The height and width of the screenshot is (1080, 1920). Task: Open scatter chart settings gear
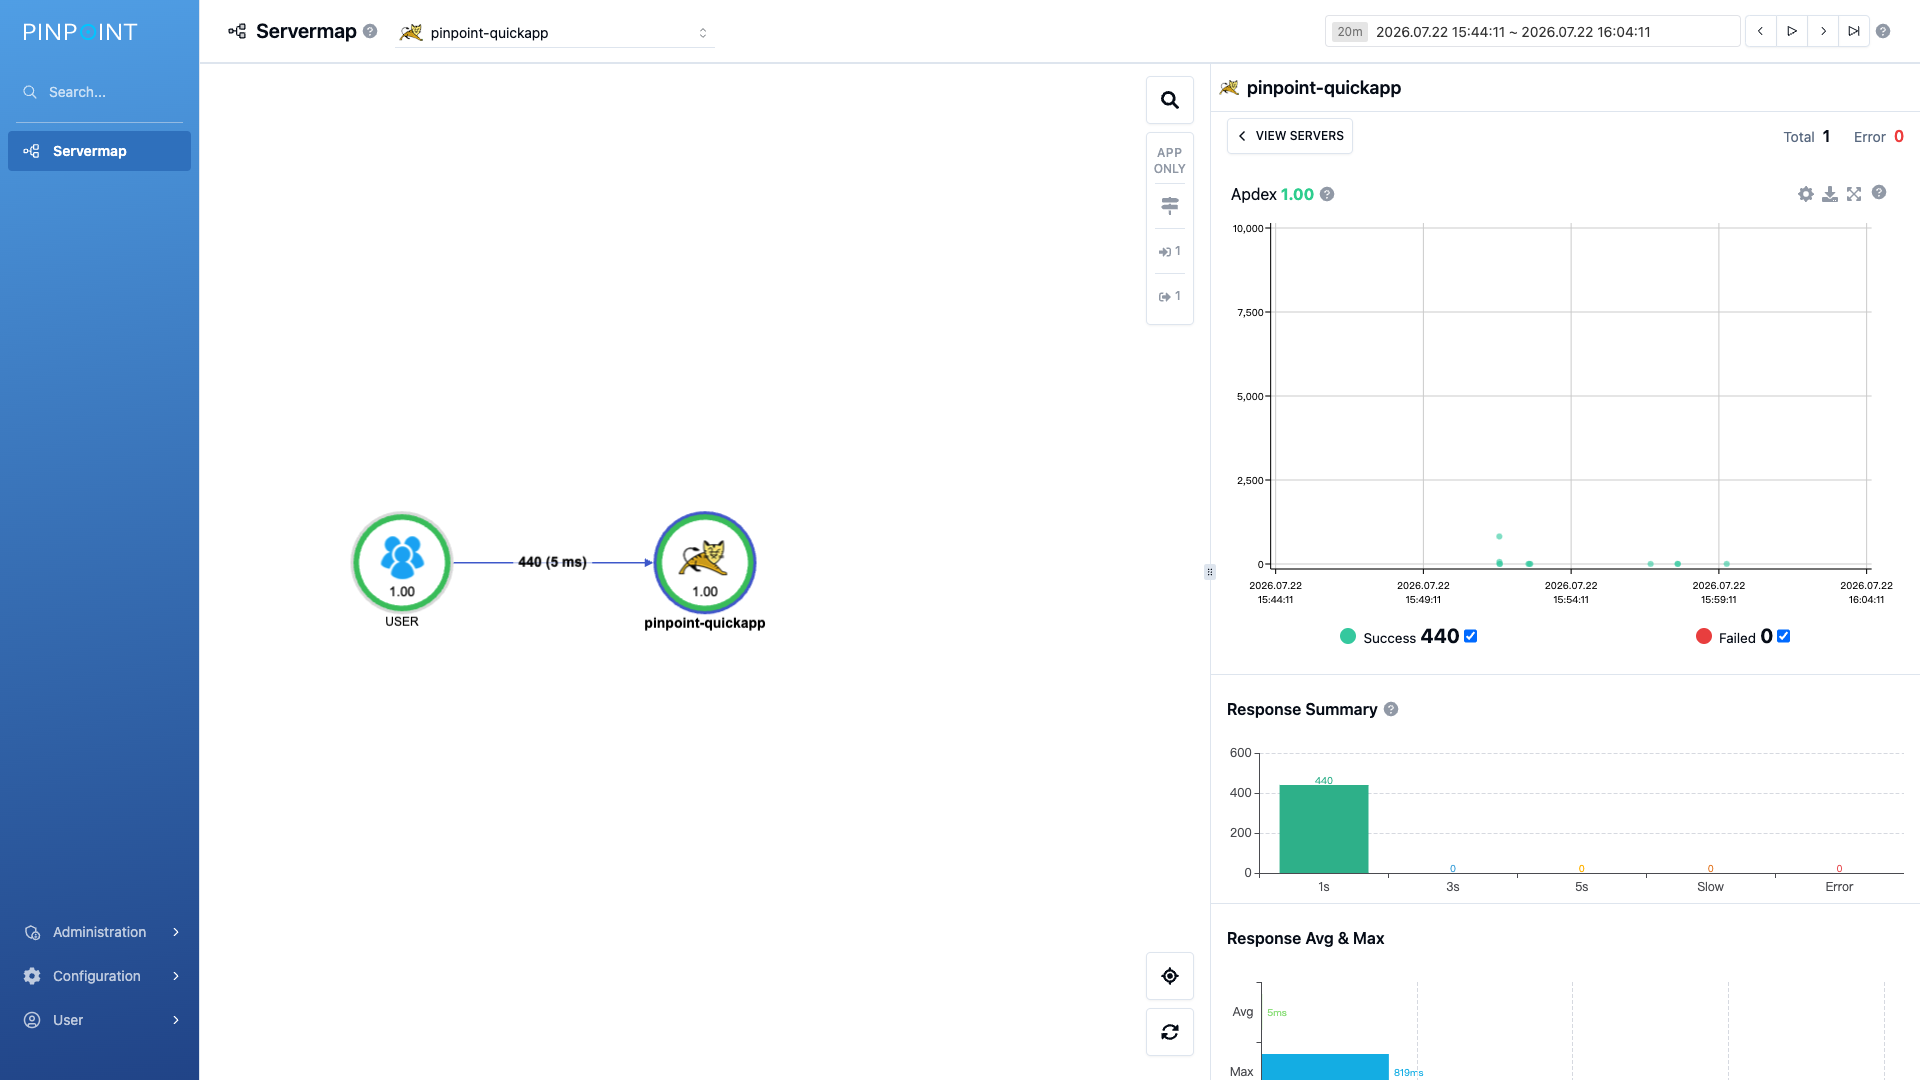(1806, 194)
